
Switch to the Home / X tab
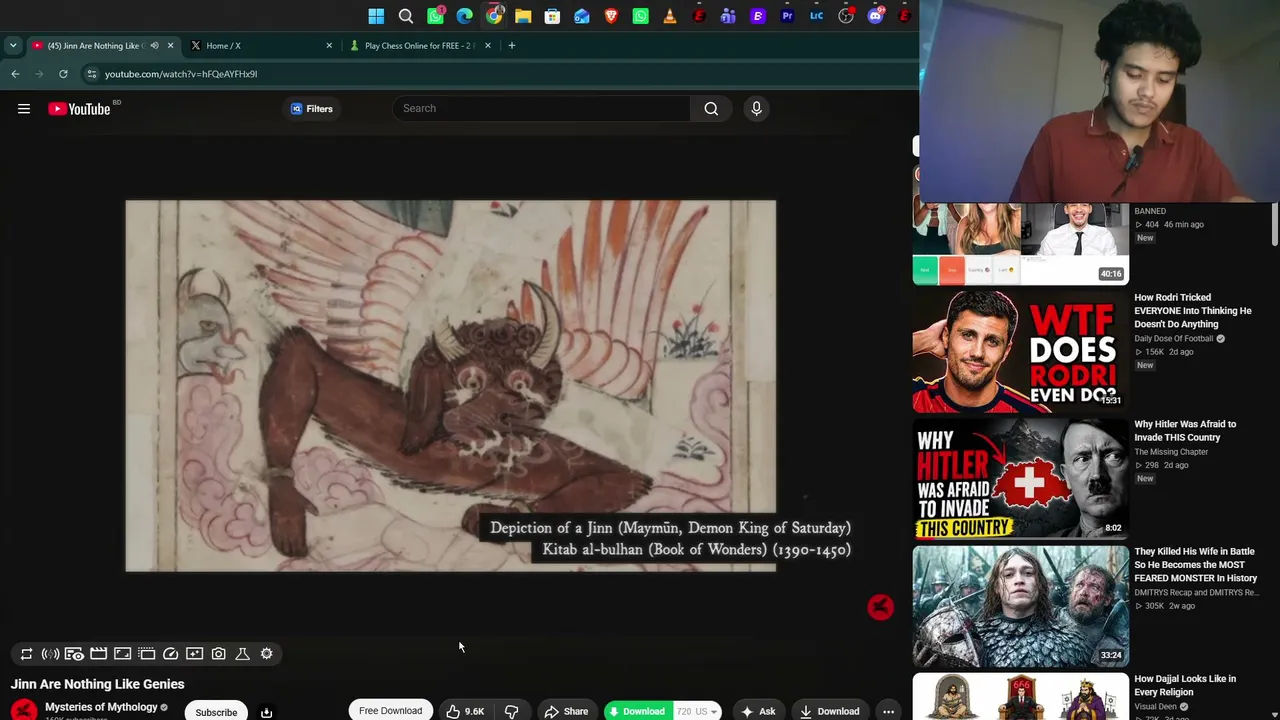(x=262, y=45)
